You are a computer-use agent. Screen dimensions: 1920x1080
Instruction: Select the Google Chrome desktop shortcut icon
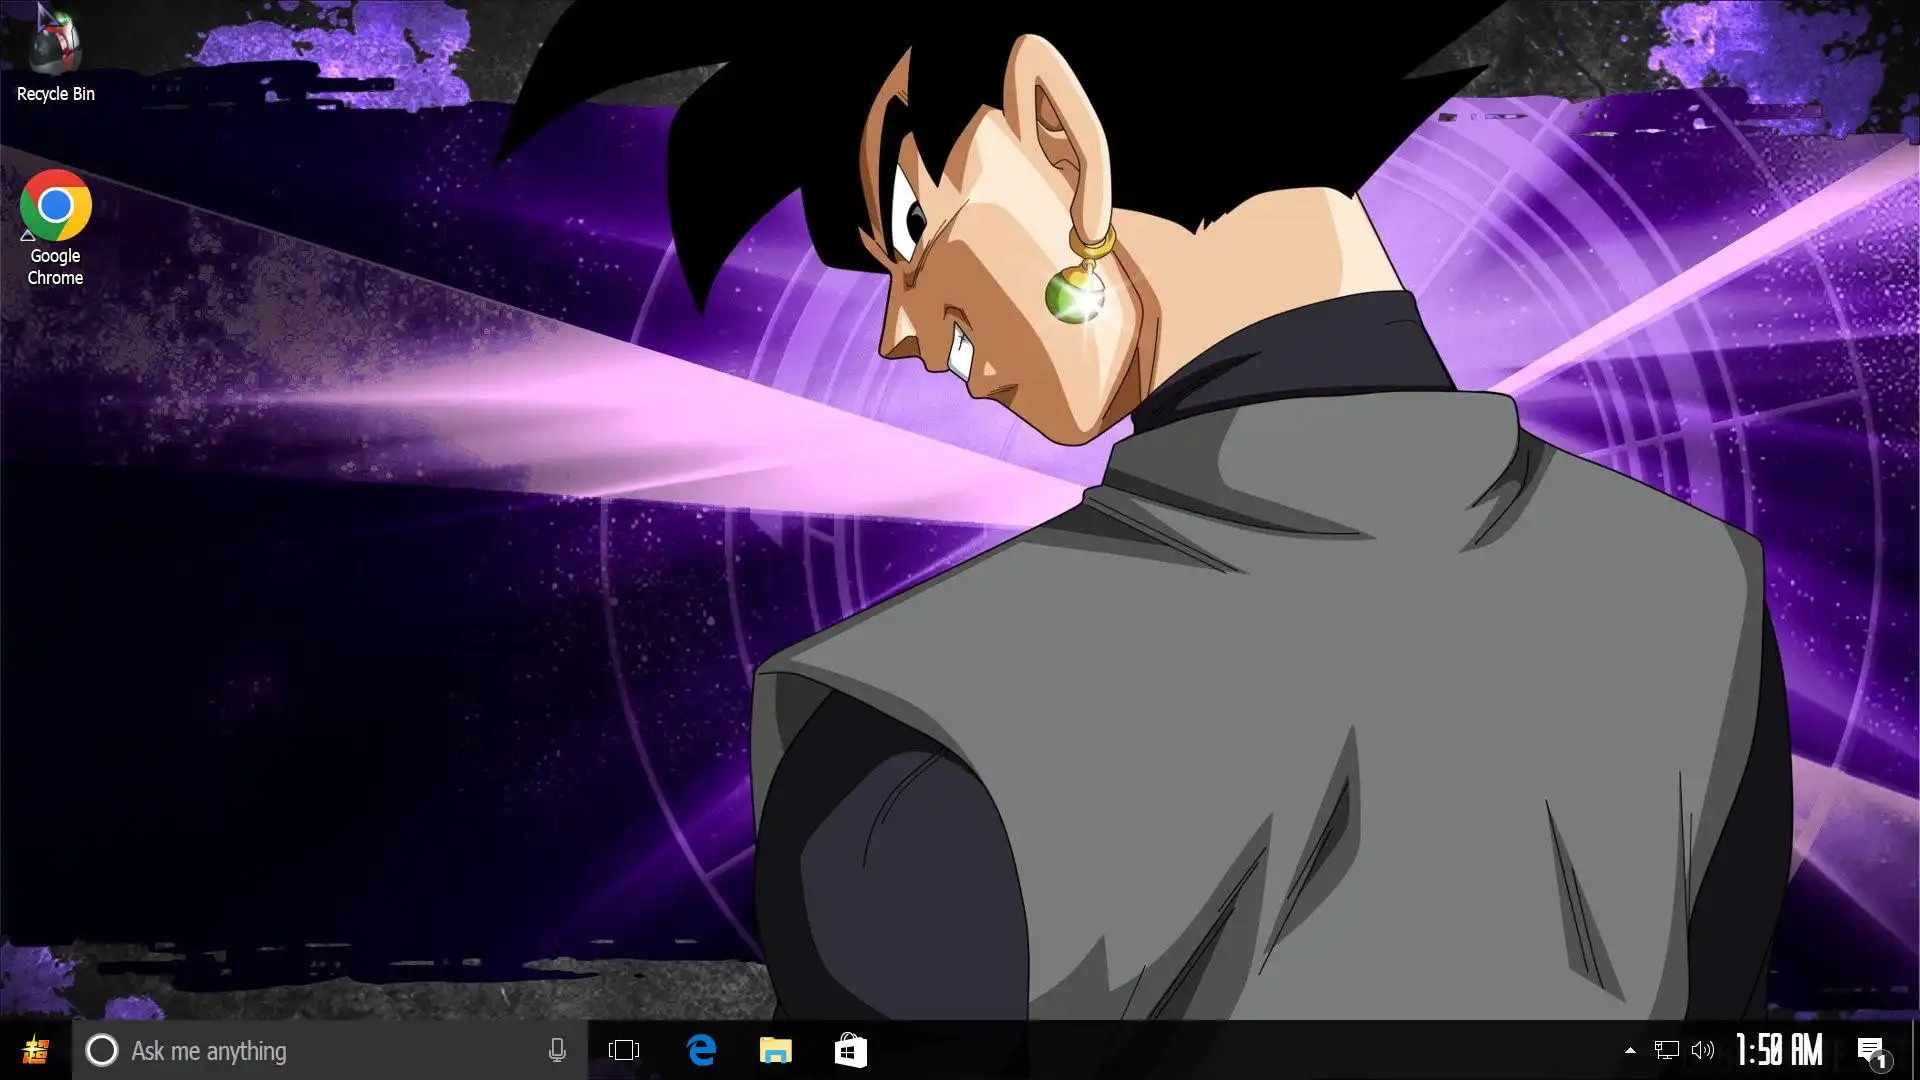click(55, 205)
